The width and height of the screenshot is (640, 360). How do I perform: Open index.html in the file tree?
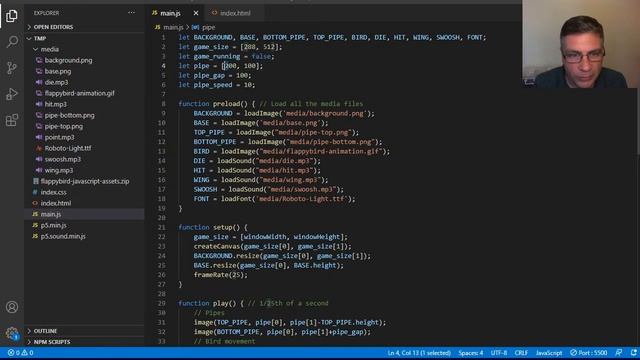56,203
